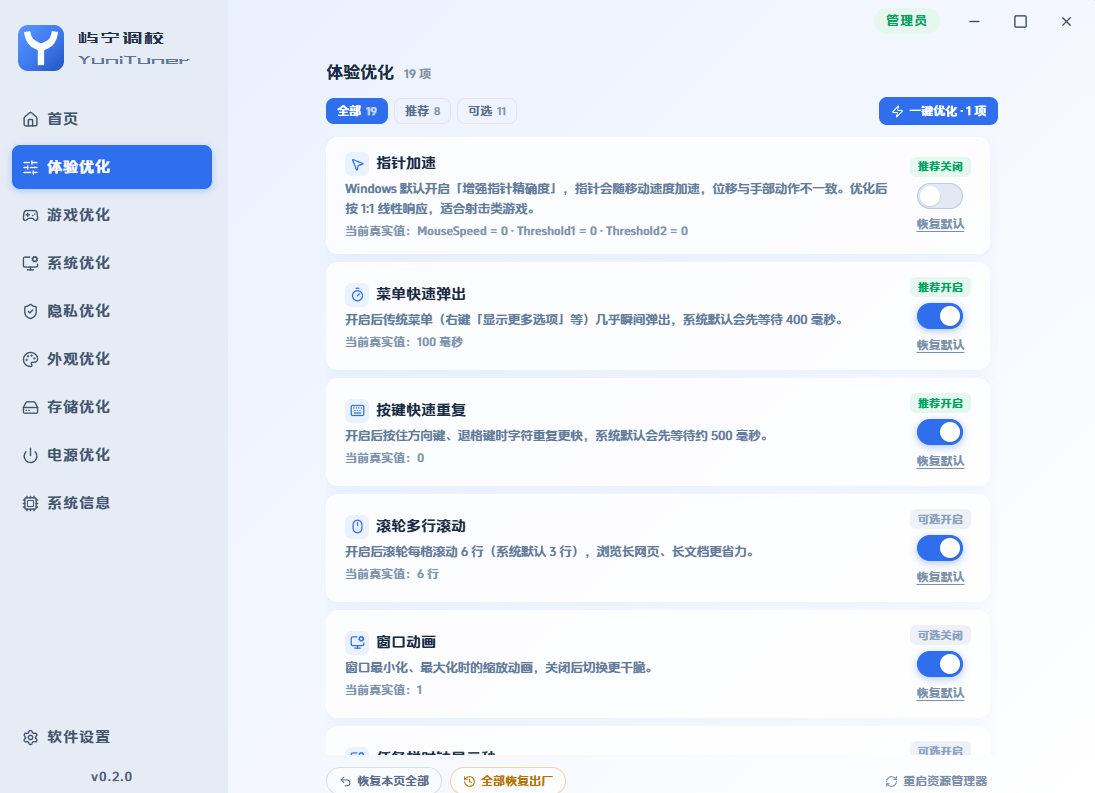1095x793 pixels.
Task: Click 全部恢复出厂 button
Action: click(508, 781)
